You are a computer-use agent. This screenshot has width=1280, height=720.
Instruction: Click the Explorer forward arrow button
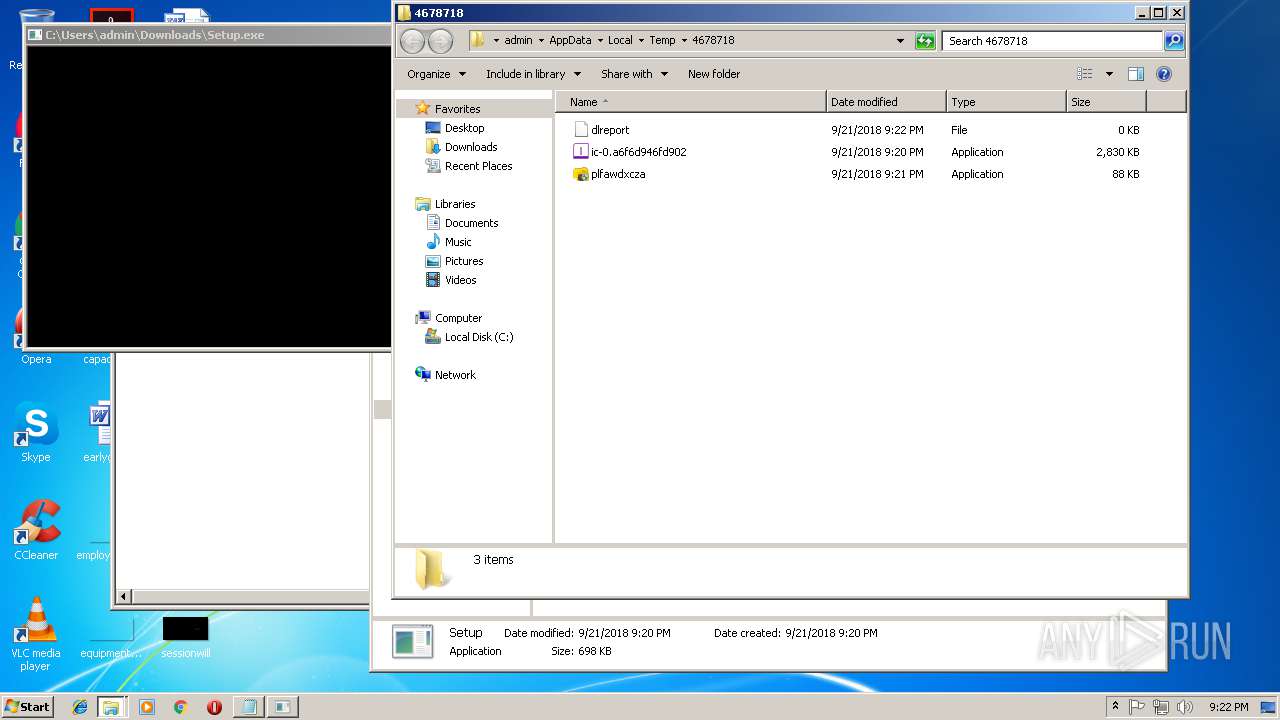click(440, 41)
